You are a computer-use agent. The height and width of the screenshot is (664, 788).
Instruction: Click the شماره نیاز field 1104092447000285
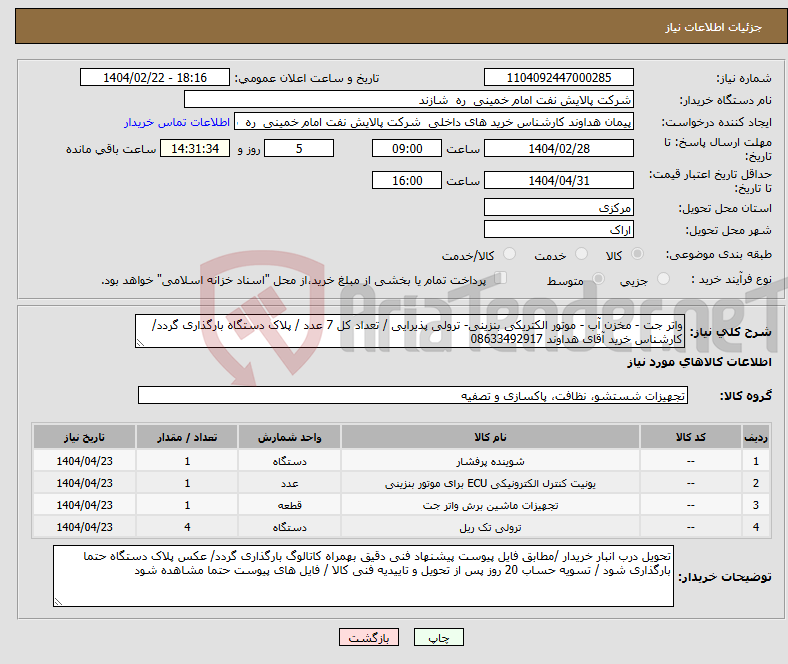tap(558, 77)
